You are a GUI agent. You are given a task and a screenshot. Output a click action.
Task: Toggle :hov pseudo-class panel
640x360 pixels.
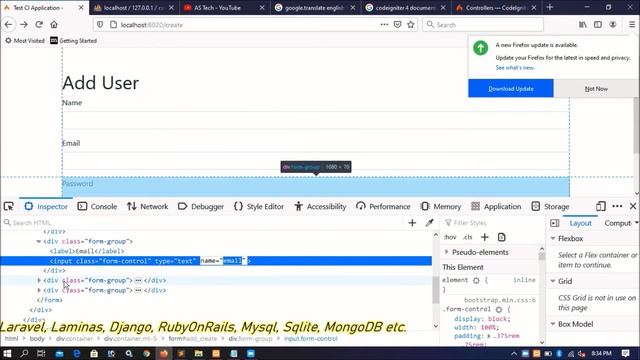click(x=449, y=237)
